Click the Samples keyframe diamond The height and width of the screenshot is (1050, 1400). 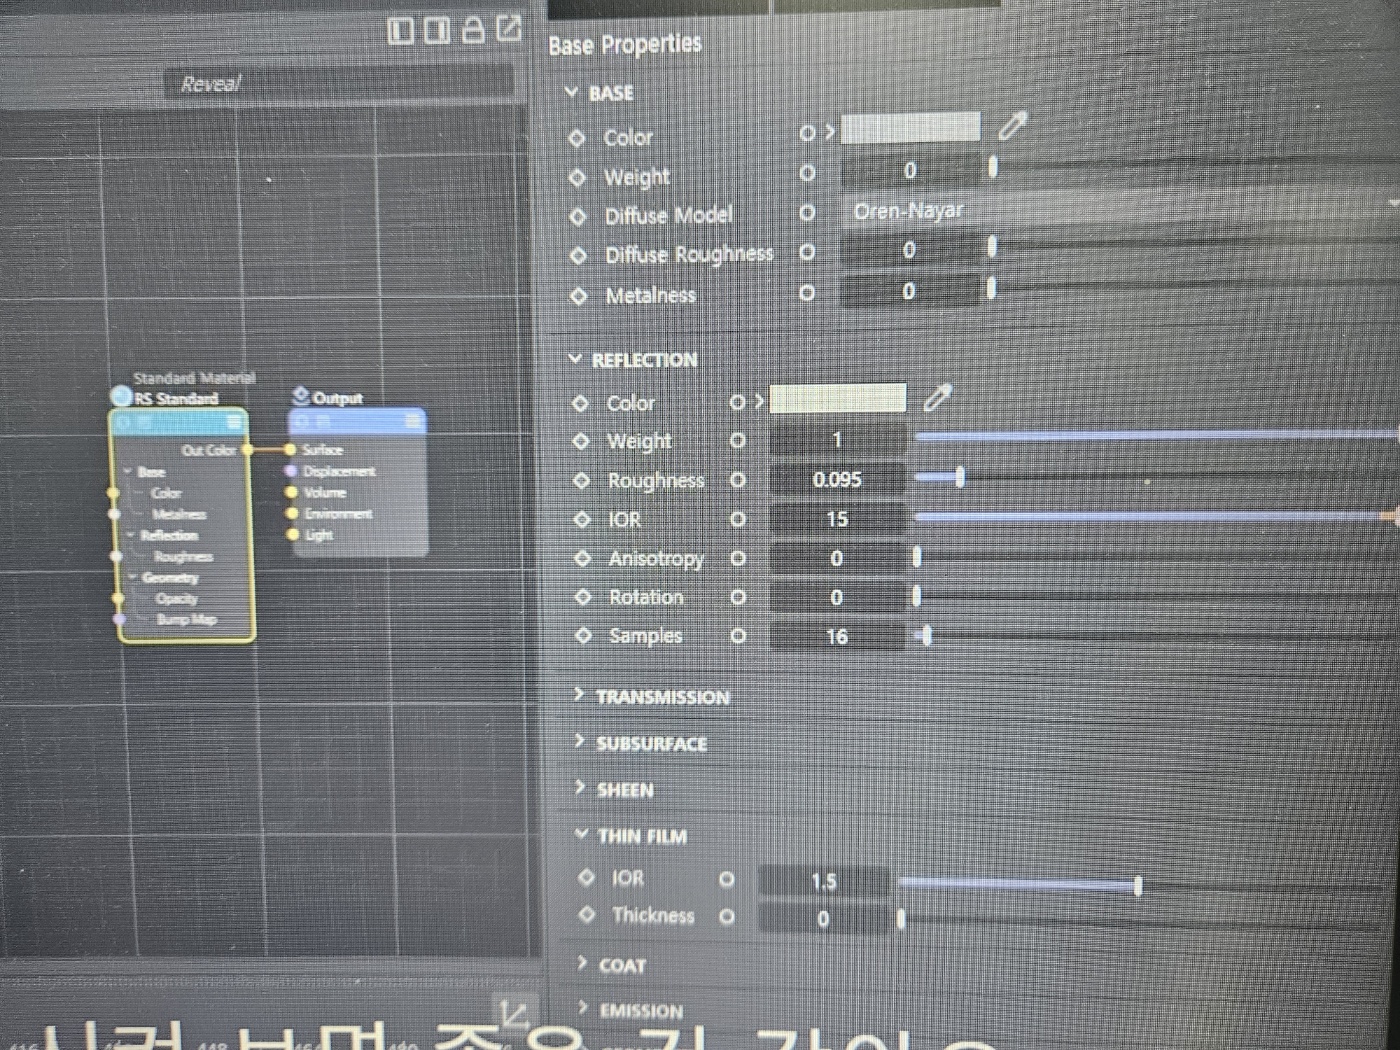click(584, 635)
